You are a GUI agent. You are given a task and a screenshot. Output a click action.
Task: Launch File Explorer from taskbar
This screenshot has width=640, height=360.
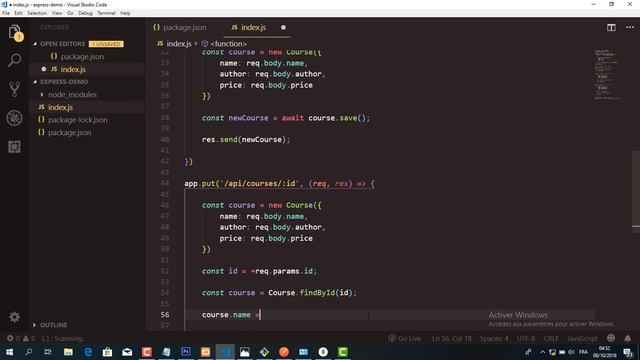tap(68, 352)
